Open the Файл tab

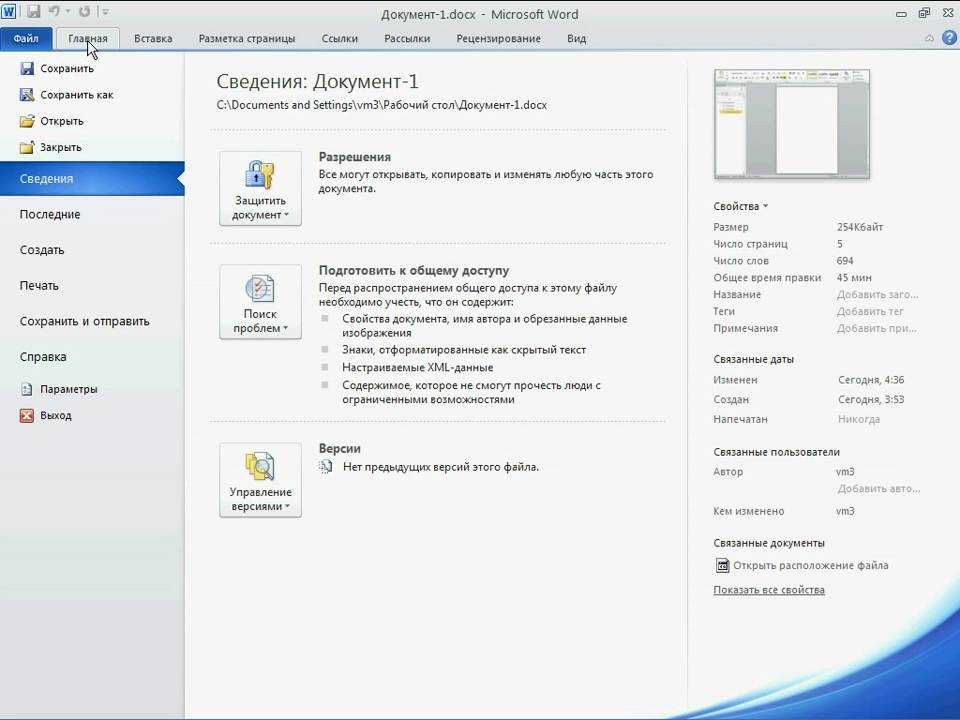[26, 39]
